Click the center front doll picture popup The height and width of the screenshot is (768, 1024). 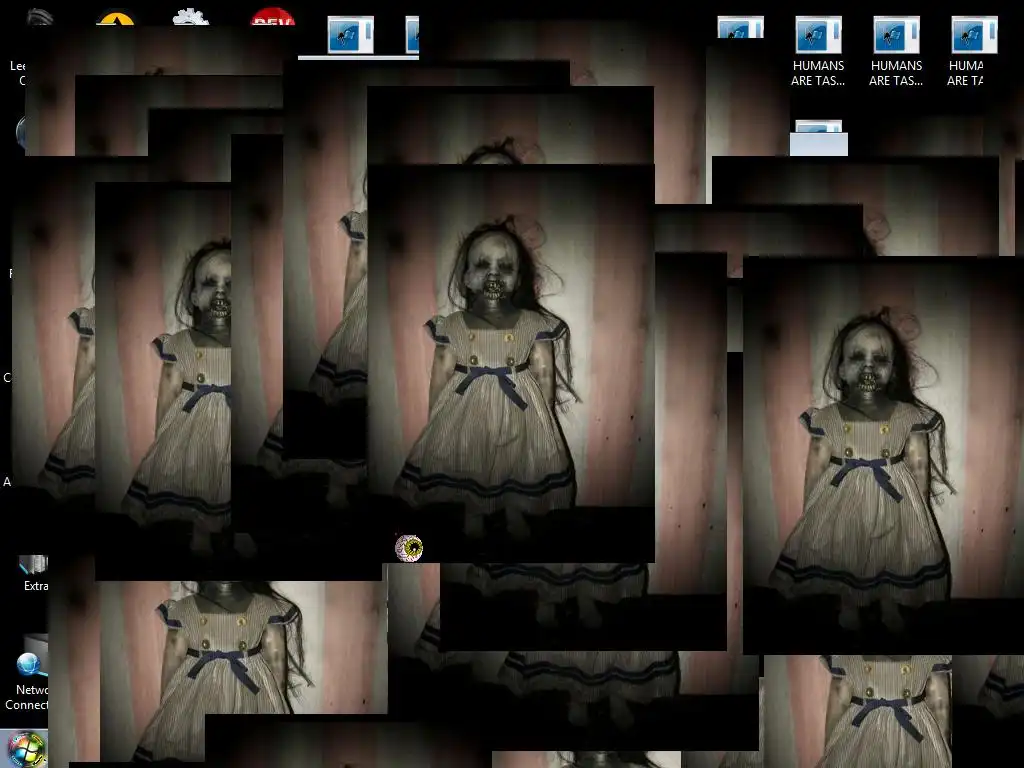511,363
